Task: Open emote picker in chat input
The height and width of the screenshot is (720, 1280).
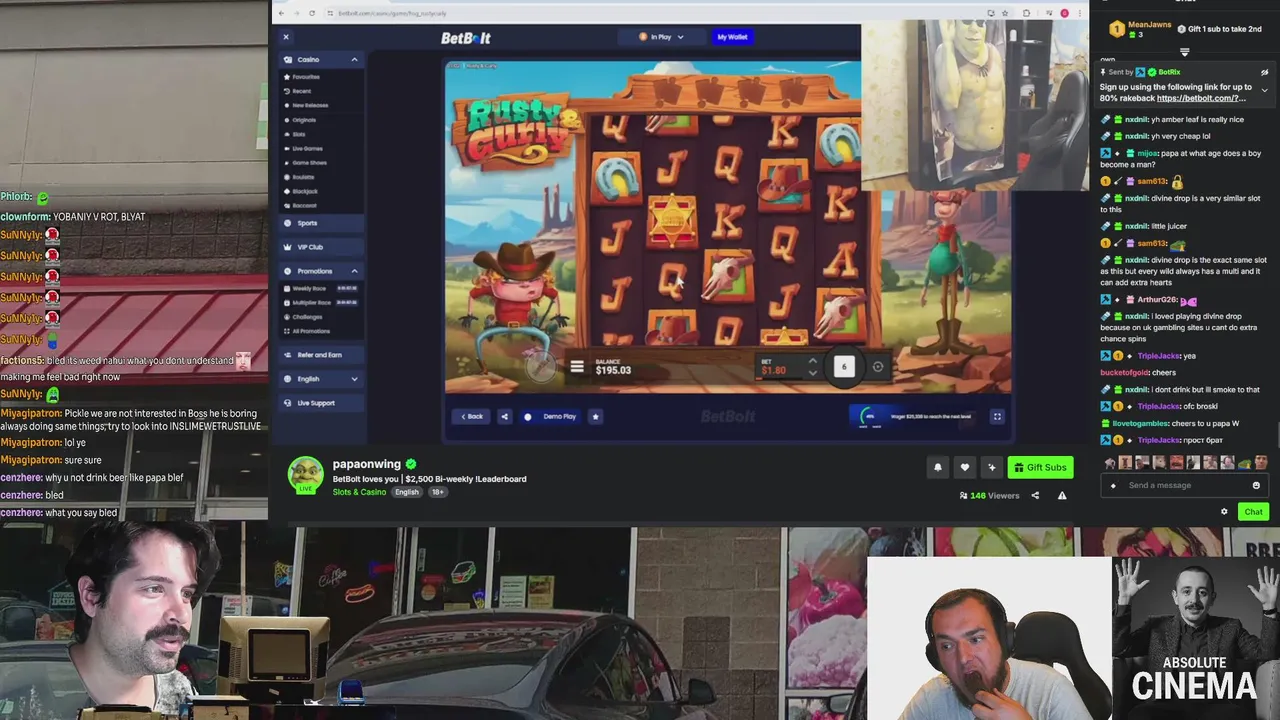Action: click(1256, 485)
